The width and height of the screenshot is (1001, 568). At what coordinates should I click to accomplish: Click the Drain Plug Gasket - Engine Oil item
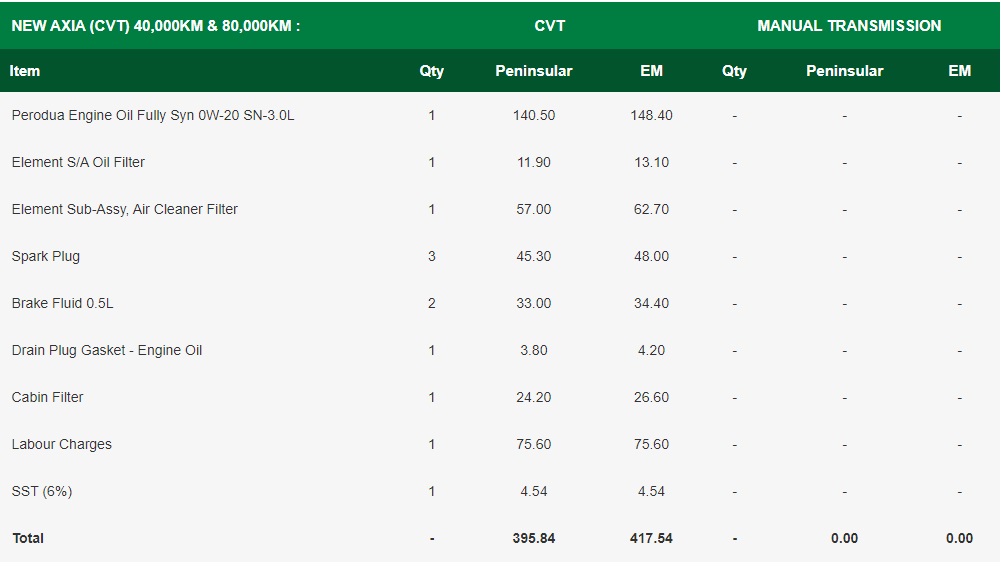(107, 350)
